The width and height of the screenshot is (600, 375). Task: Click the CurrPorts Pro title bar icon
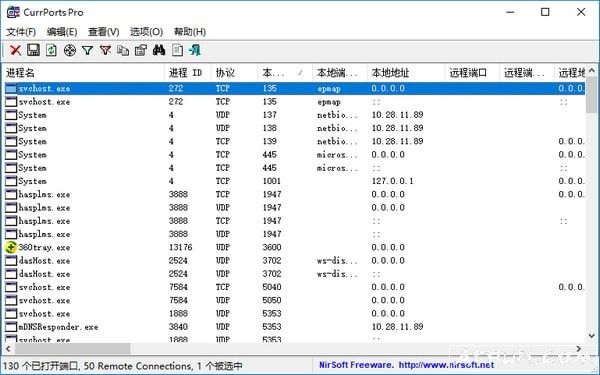point(13,12)
